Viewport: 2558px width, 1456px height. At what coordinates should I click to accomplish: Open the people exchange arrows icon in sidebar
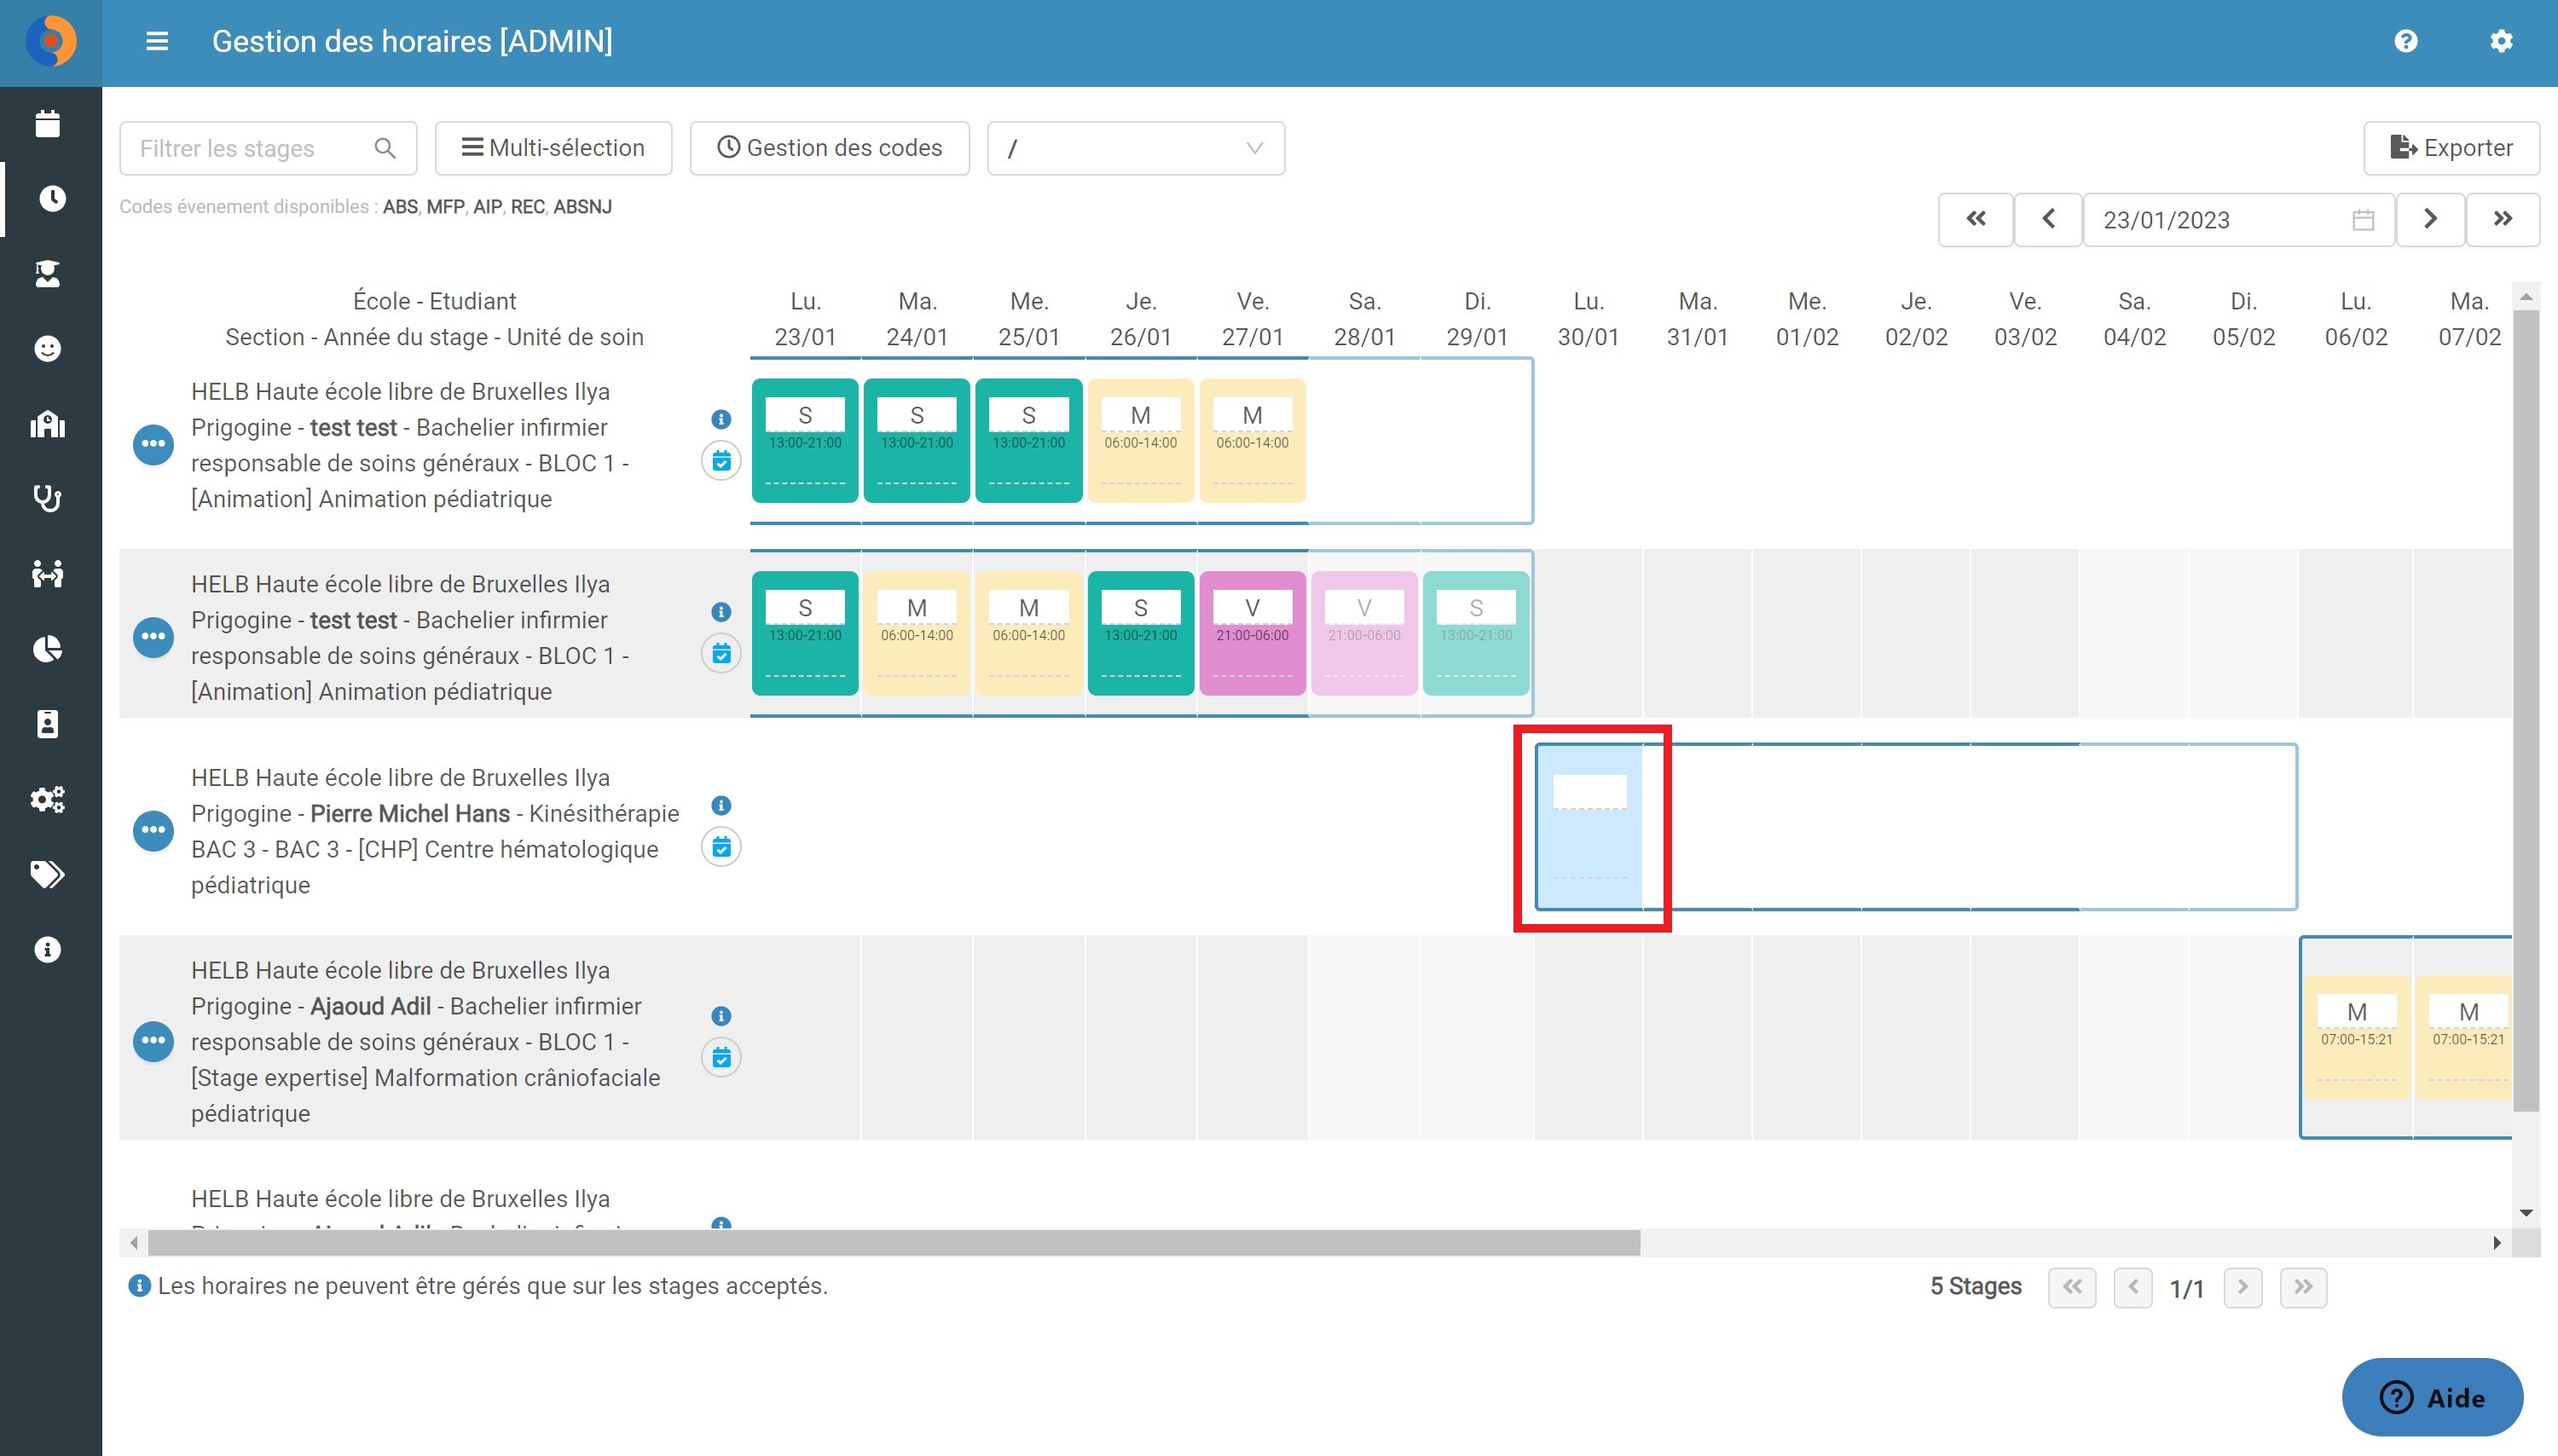[48, 574]
